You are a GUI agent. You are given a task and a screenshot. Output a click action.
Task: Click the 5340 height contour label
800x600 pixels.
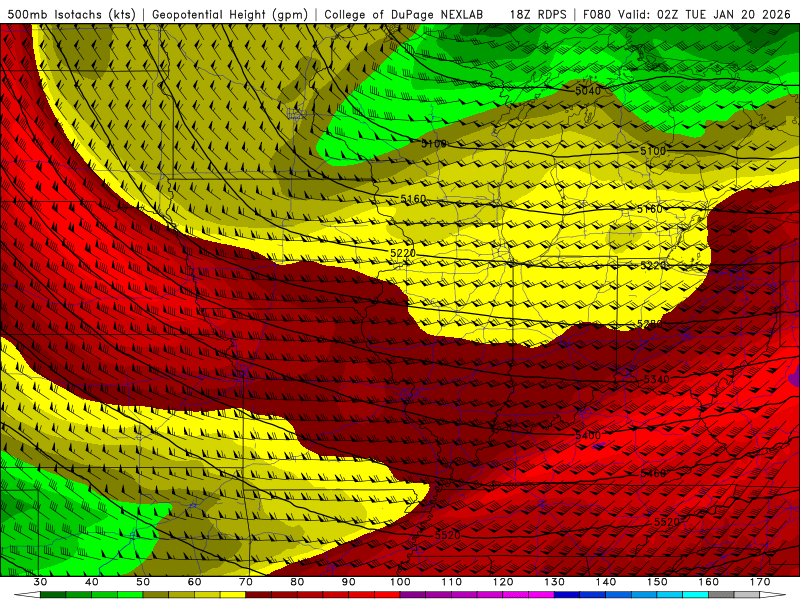[657, 380]
